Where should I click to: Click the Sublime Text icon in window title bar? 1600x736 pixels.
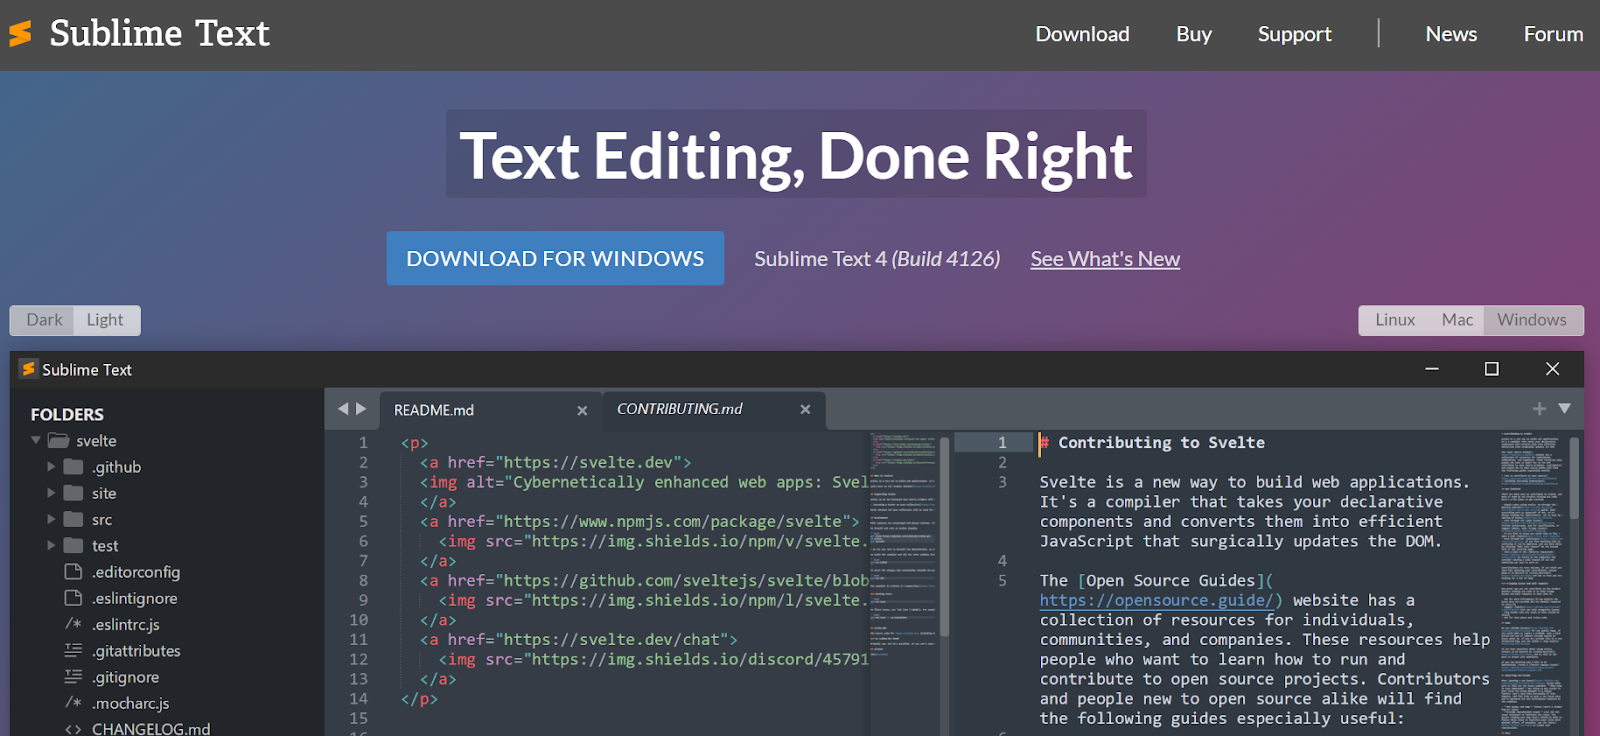pos(29,369)
